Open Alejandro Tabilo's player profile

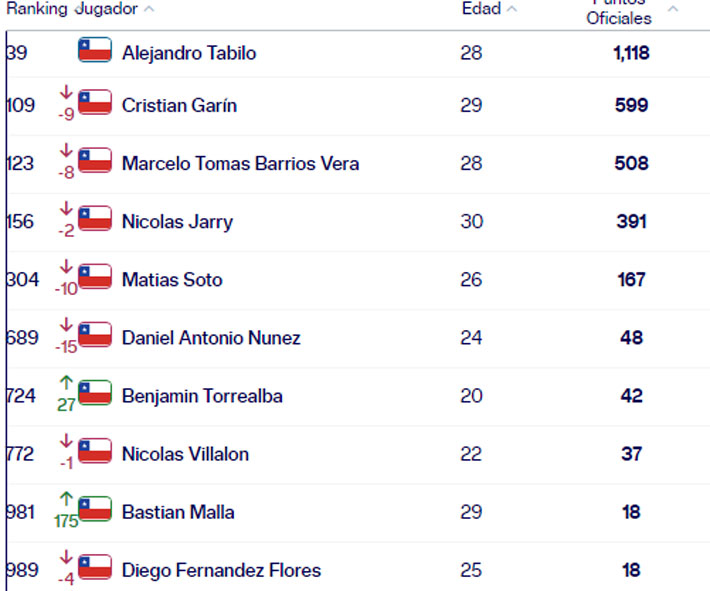pos(188,53)
